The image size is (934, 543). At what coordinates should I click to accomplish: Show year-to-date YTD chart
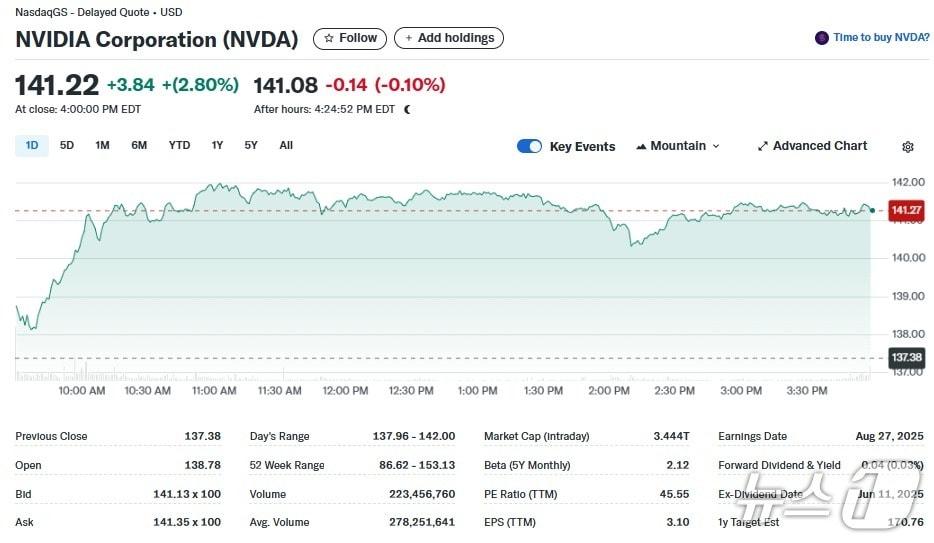[179, 146]
